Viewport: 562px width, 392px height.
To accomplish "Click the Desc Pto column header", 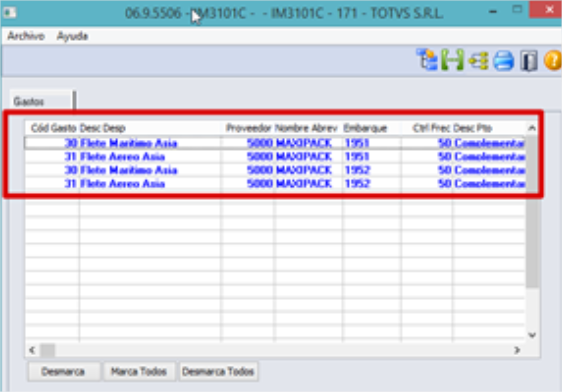I will 489,128.
